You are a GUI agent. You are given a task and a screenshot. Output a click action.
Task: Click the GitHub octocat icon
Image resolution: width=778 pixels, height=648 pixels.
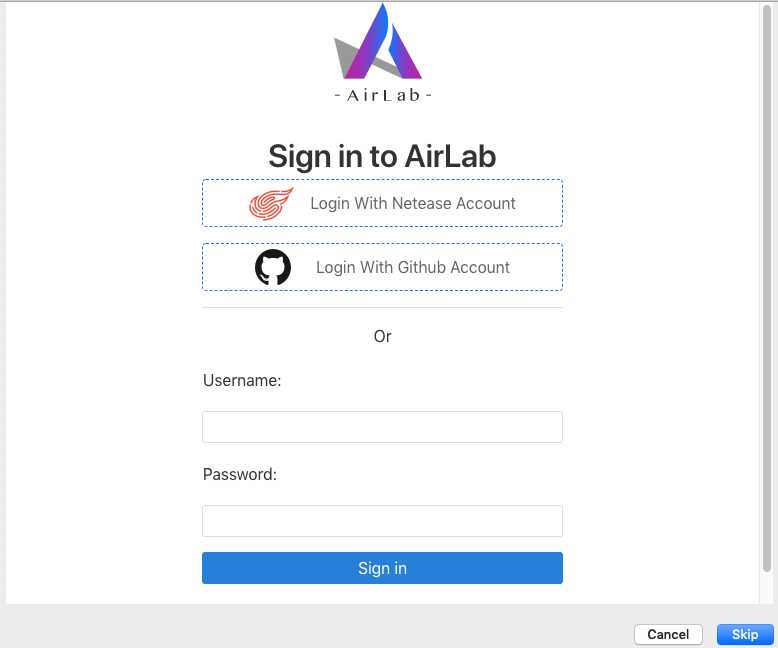pos(273,267)
